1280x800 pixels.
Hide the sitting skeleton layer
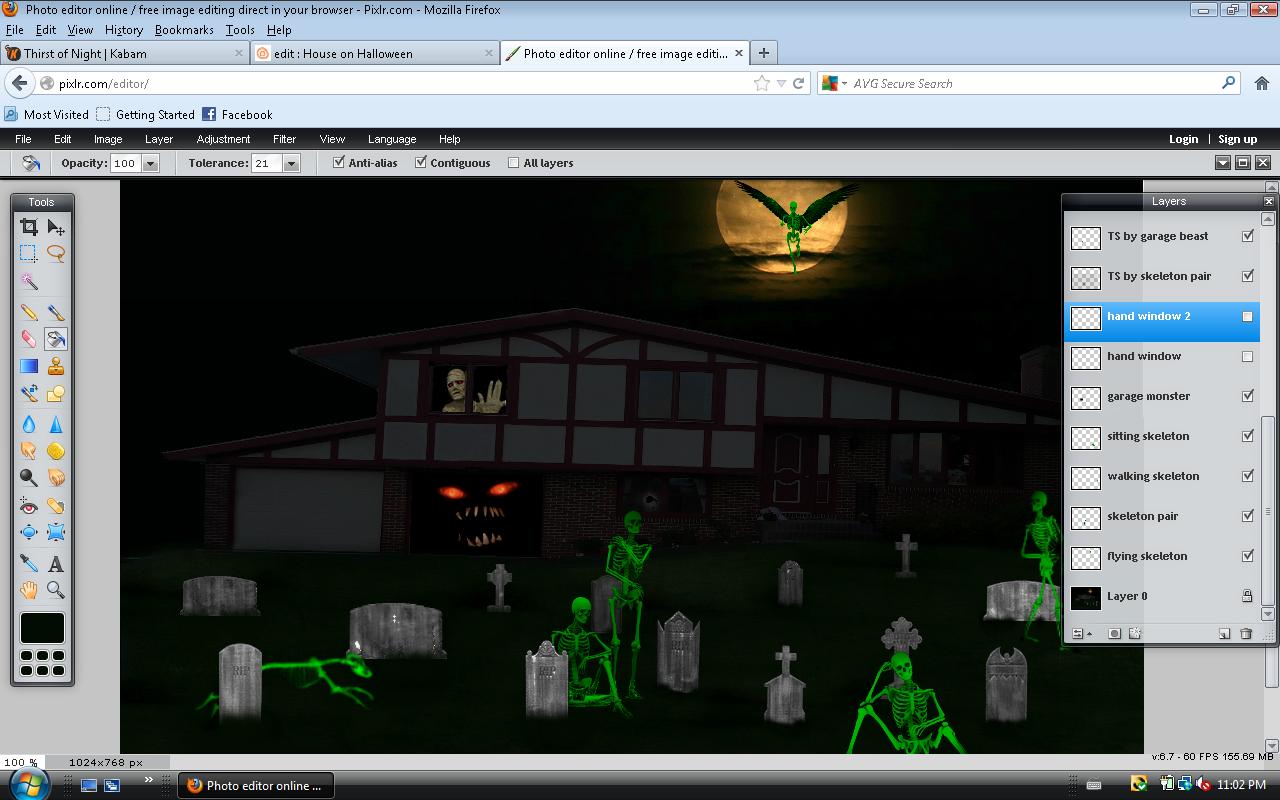pos(1247,436)
